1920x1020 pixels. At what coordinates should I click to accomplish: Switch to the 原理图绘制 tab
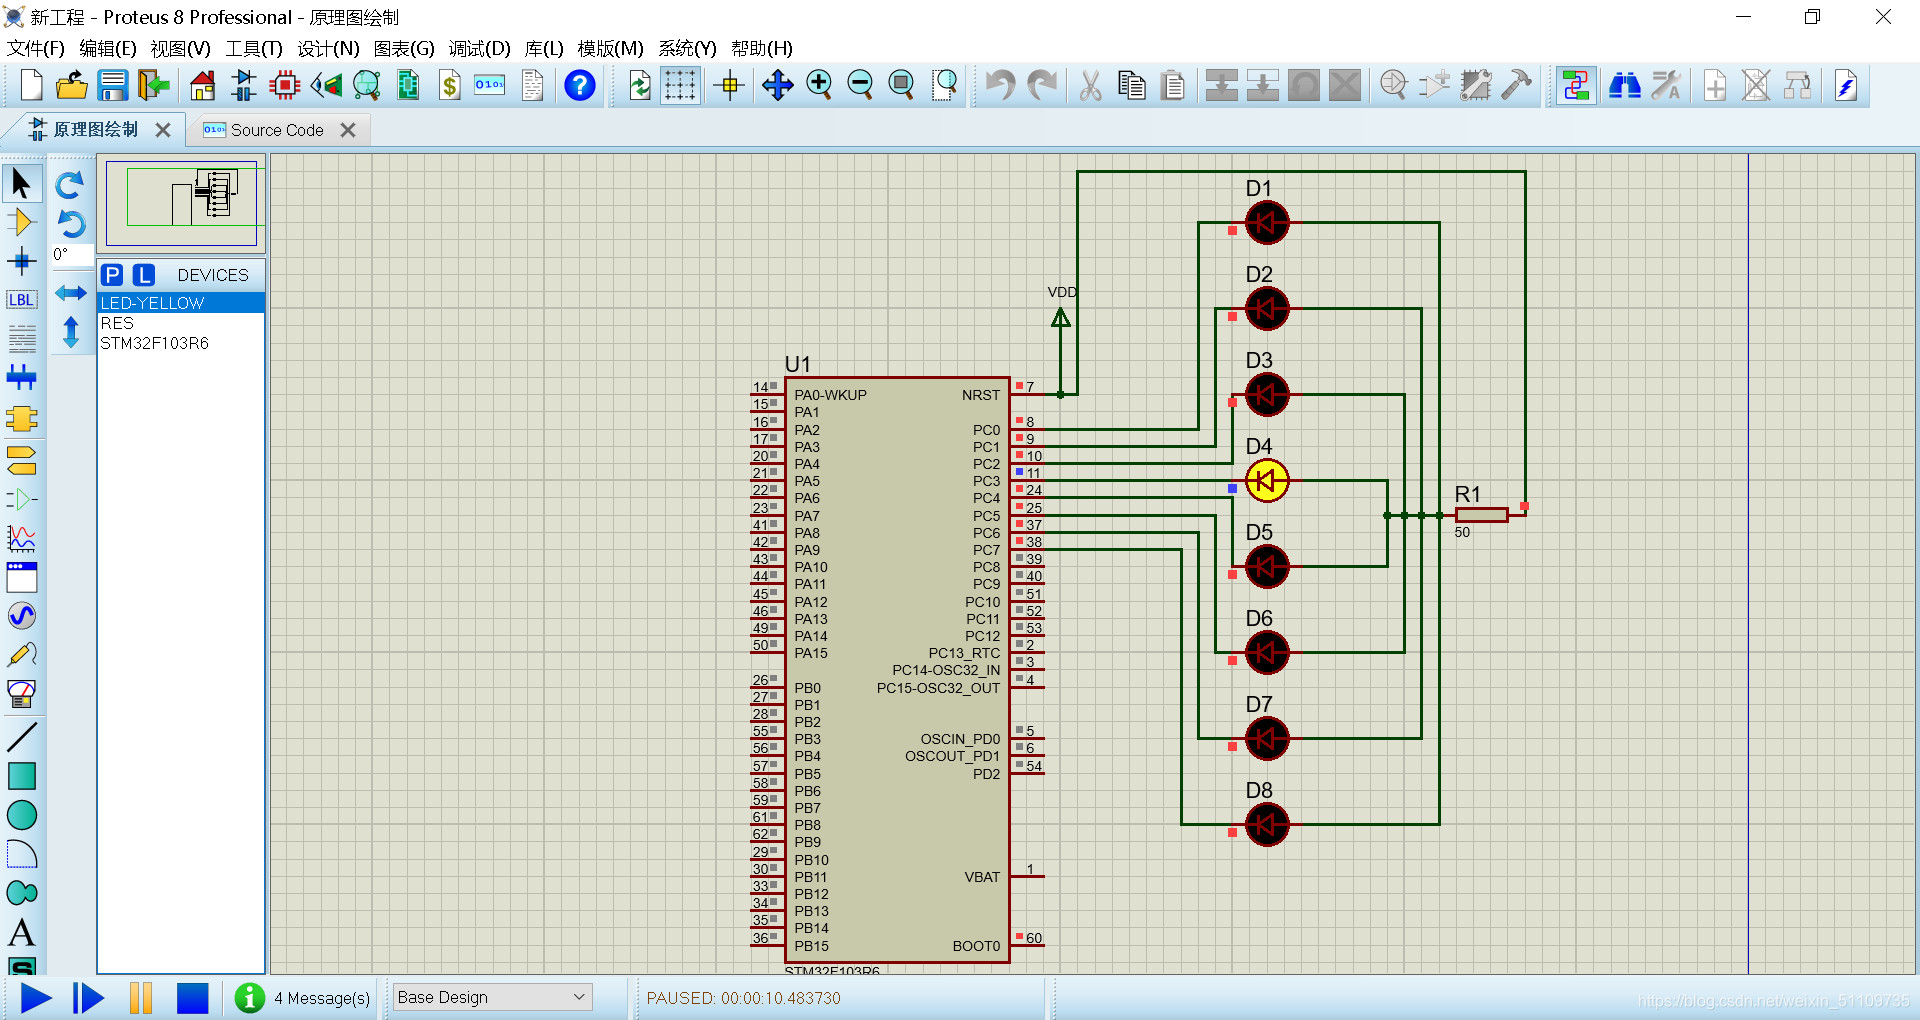point(96,130)
